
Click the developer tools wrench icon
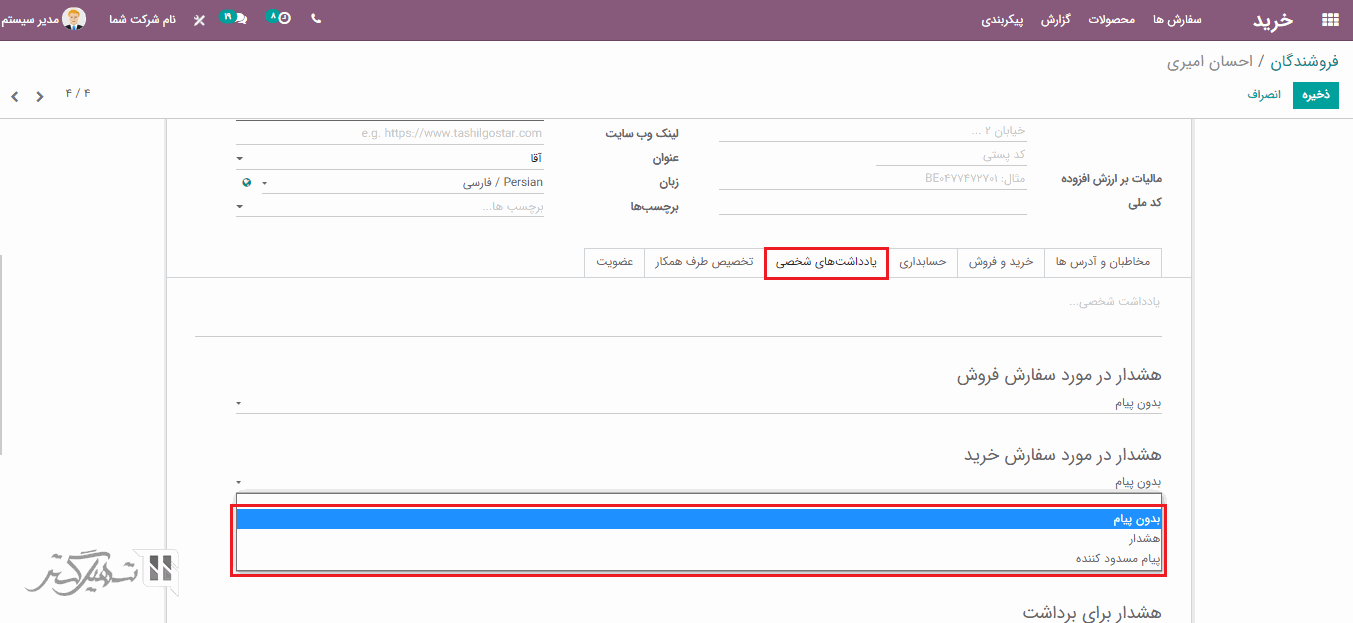pyautogui.click(x=199, y=20)
